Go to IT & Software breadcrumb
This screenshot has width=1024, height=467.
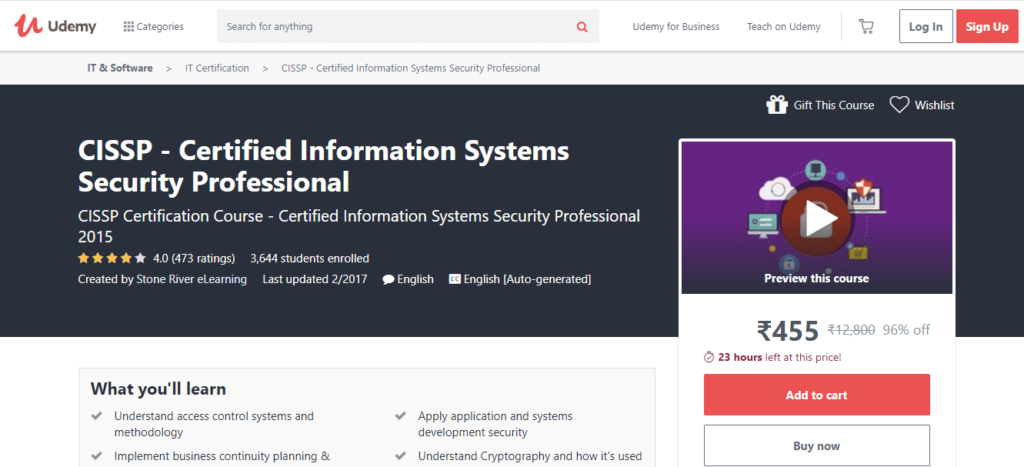click(x=120, y=68)
